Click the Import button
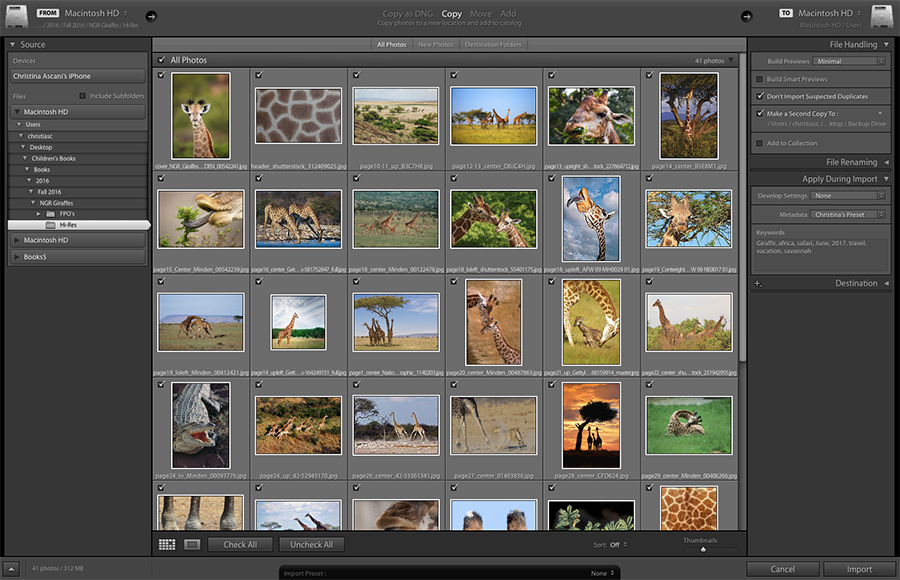The height and width of the screenshot is (580, 900). (x=859, y=569)
